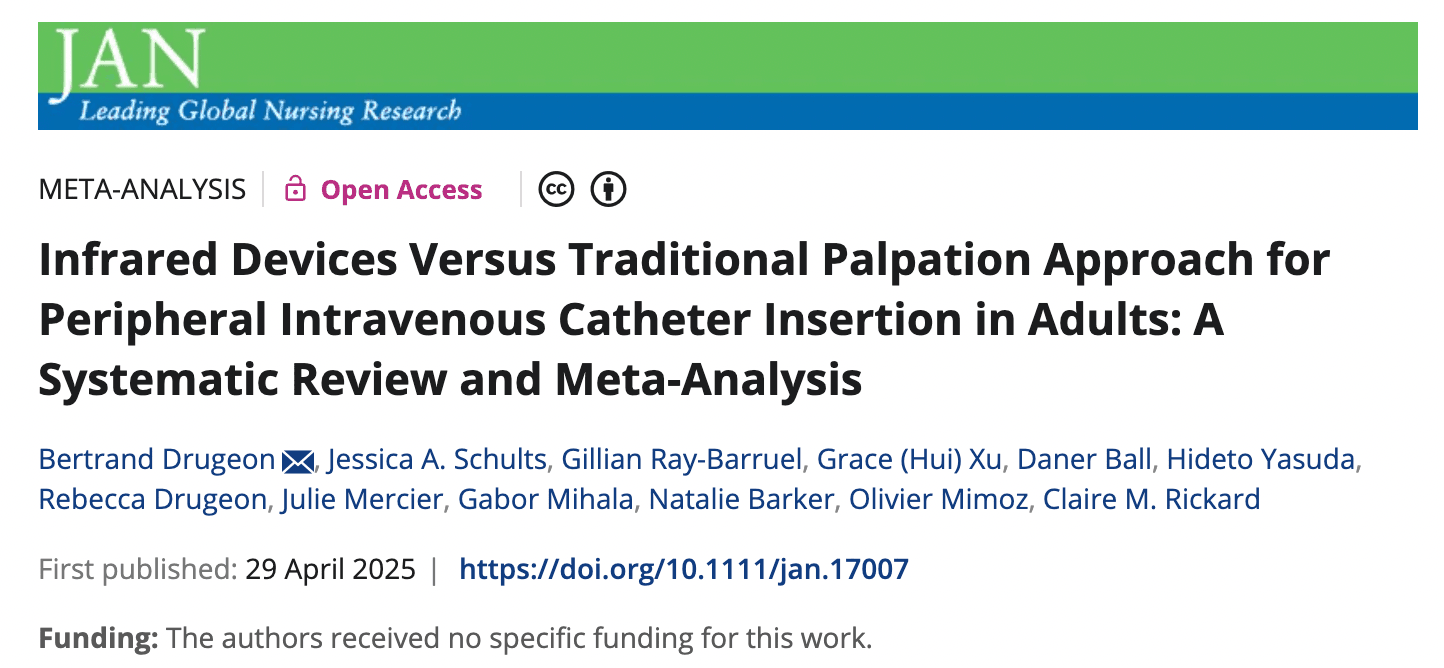Click author name Grace (Hui) Xu

click(x=910, y=459)
